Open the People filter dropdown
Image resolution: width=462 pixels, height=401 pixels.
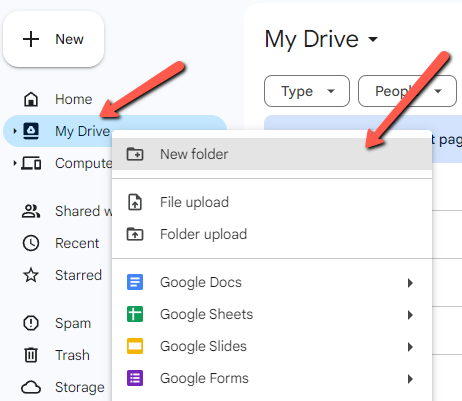pos(407,91)
